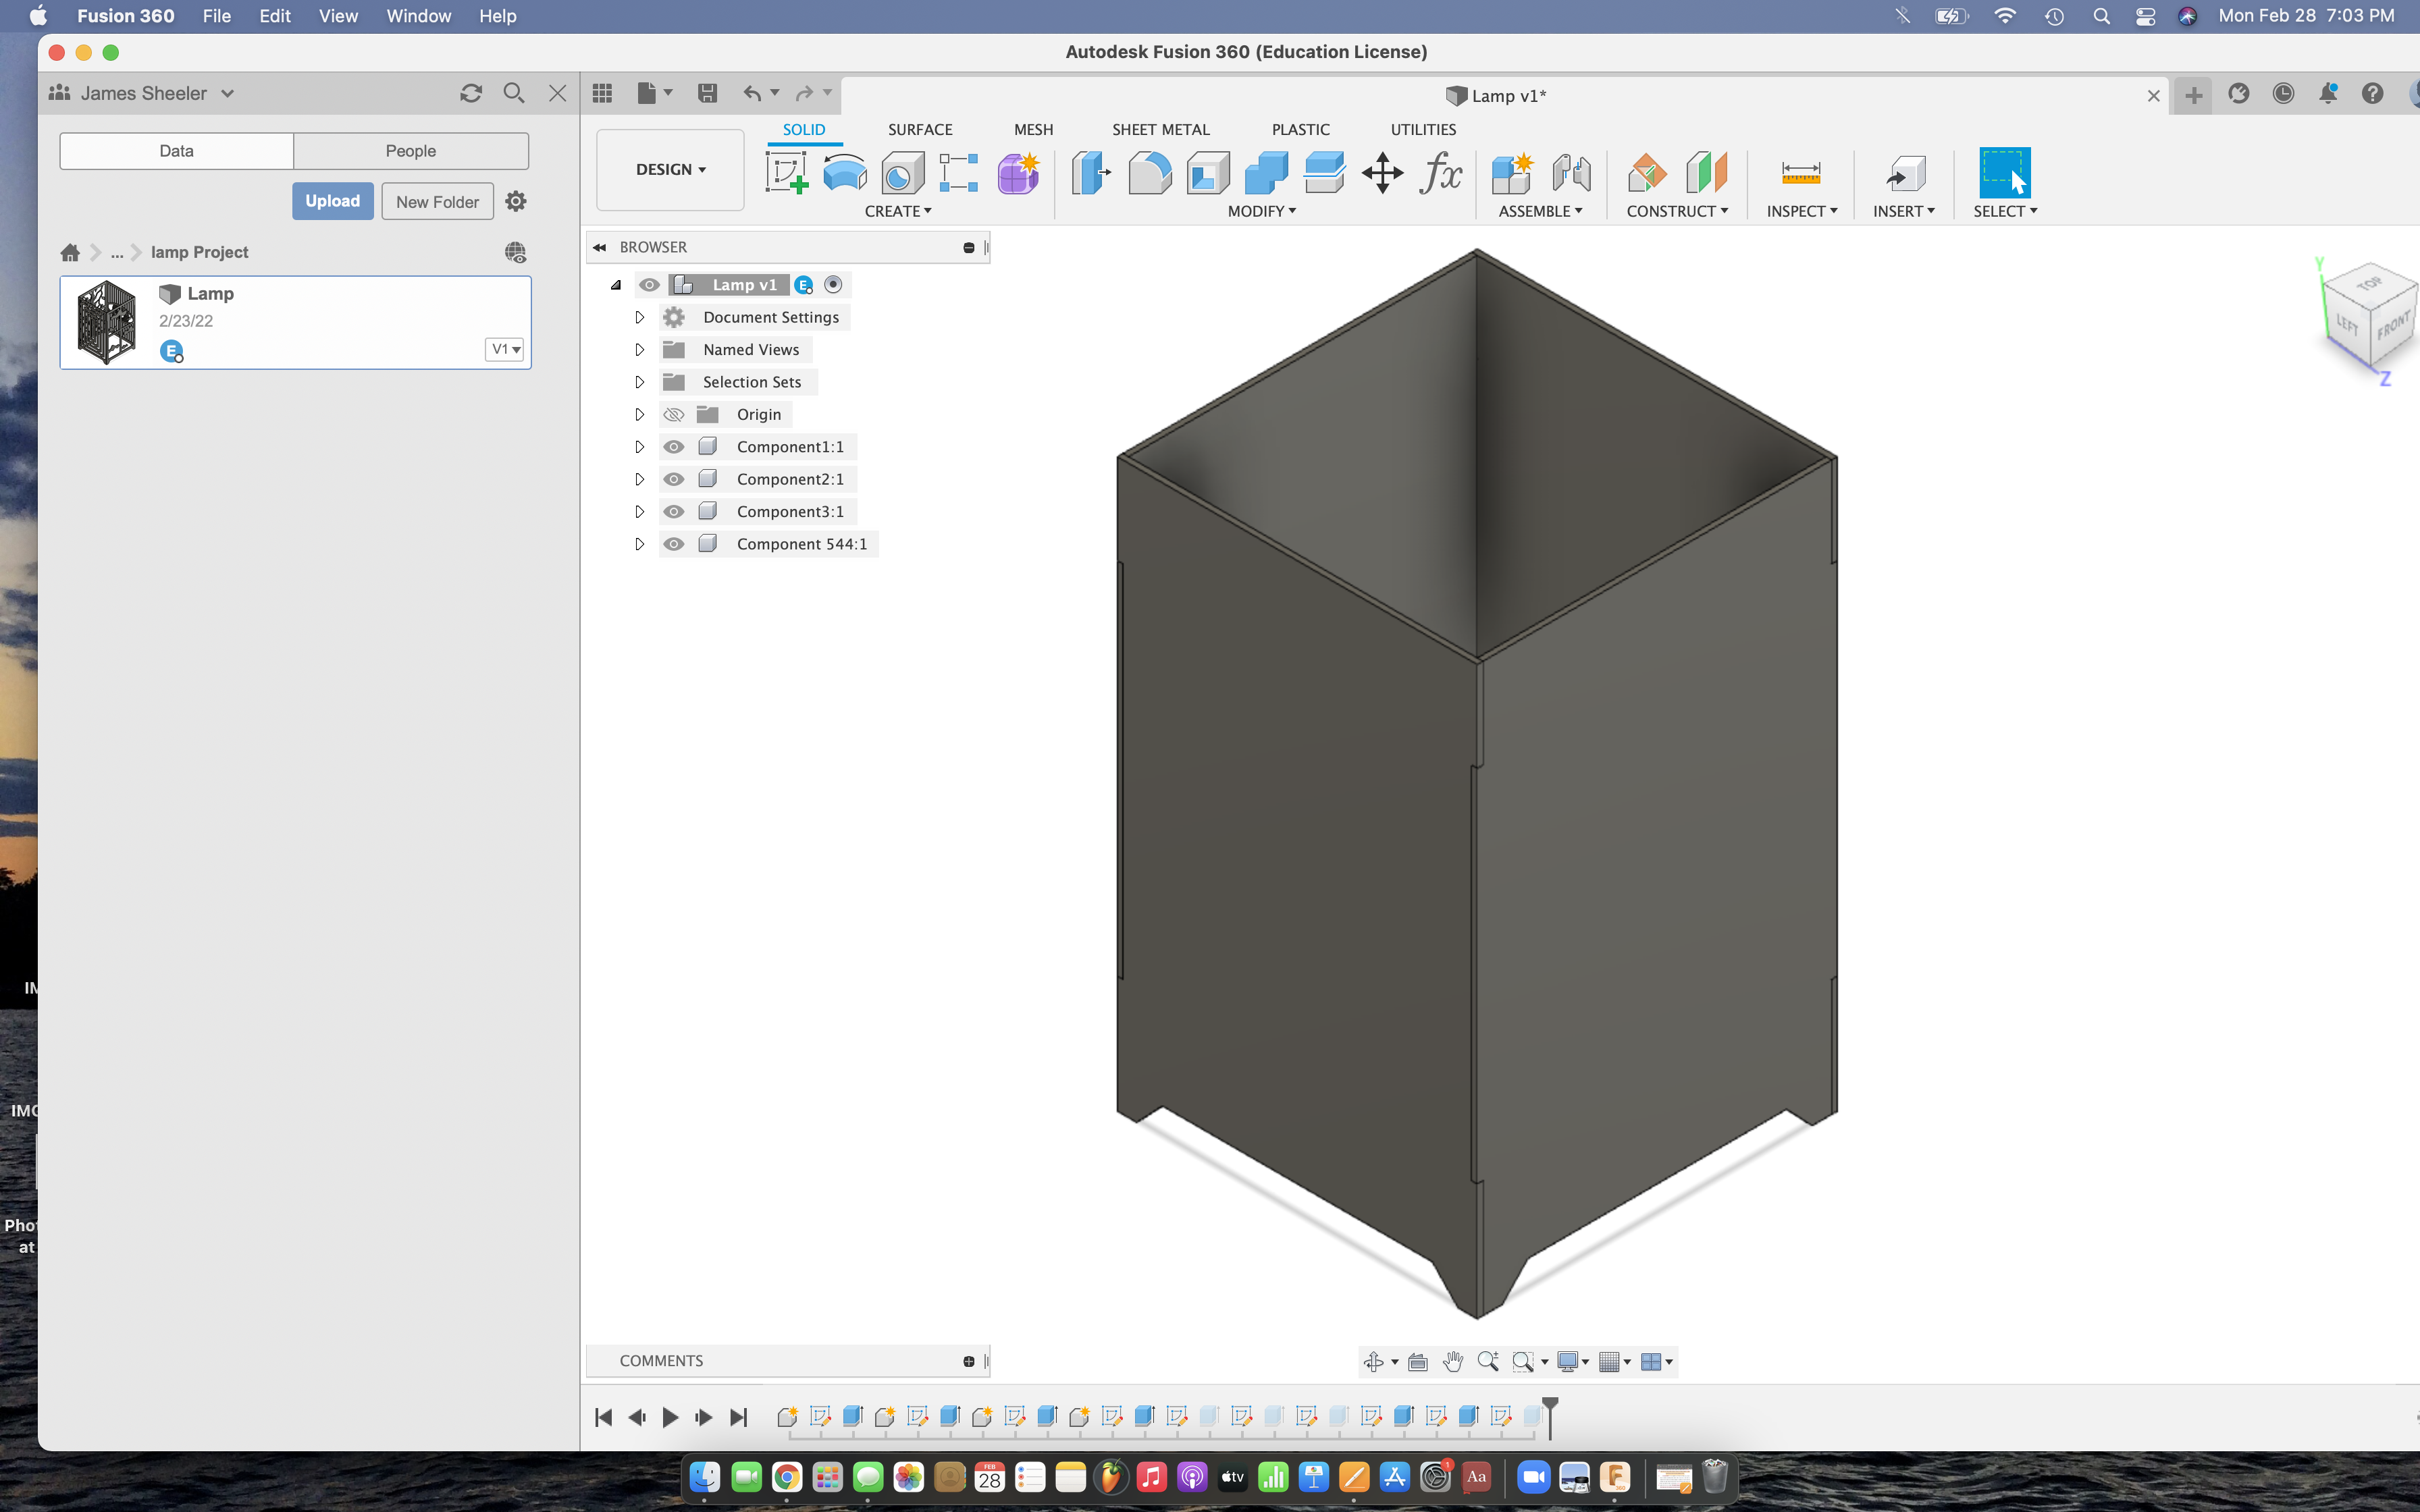Activate the Measure tool under Inspect
The width and height of the screenshot is (2420, 1512).
1800,172
